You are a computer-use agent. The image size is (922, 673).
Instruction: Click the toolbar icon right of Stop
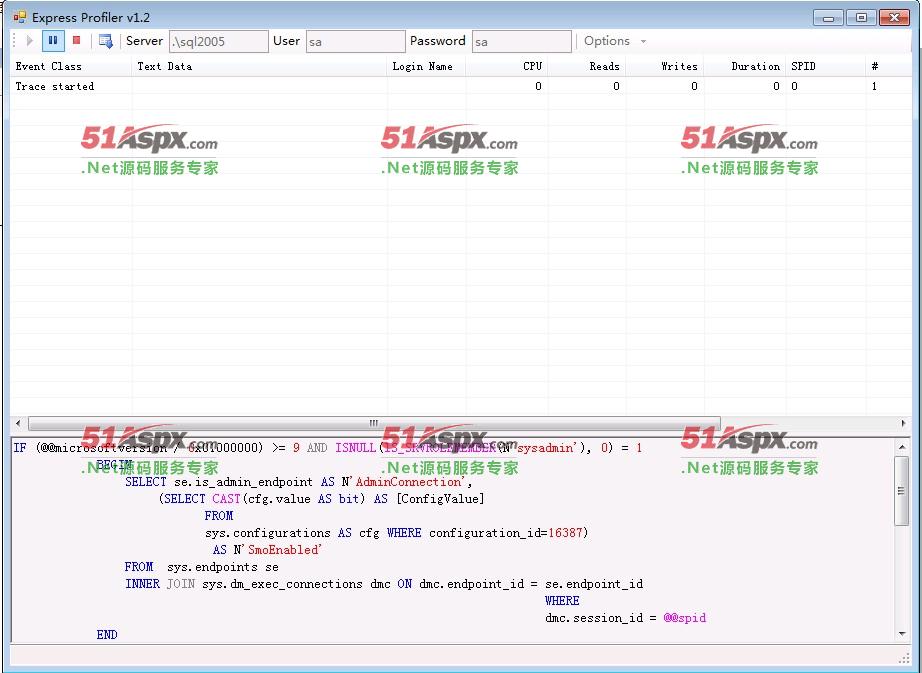[x=106, y=41]
